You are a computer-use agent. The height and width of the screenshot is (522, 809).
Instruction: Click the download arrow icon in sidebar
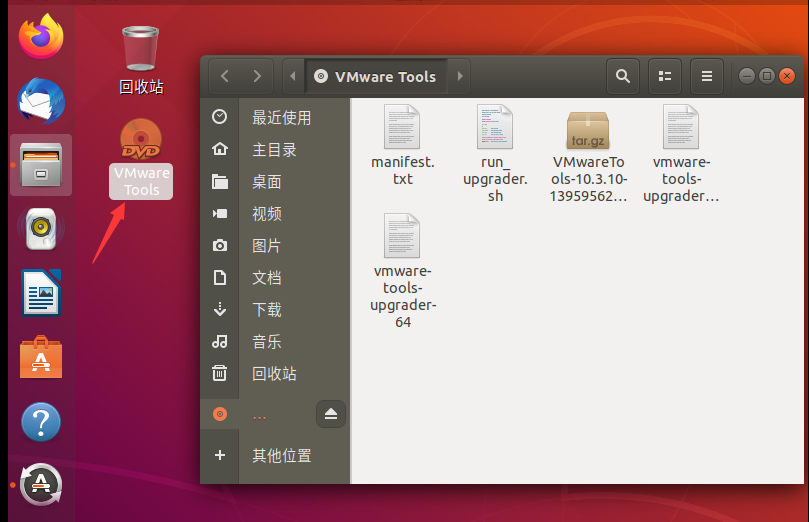click(220, 309)
